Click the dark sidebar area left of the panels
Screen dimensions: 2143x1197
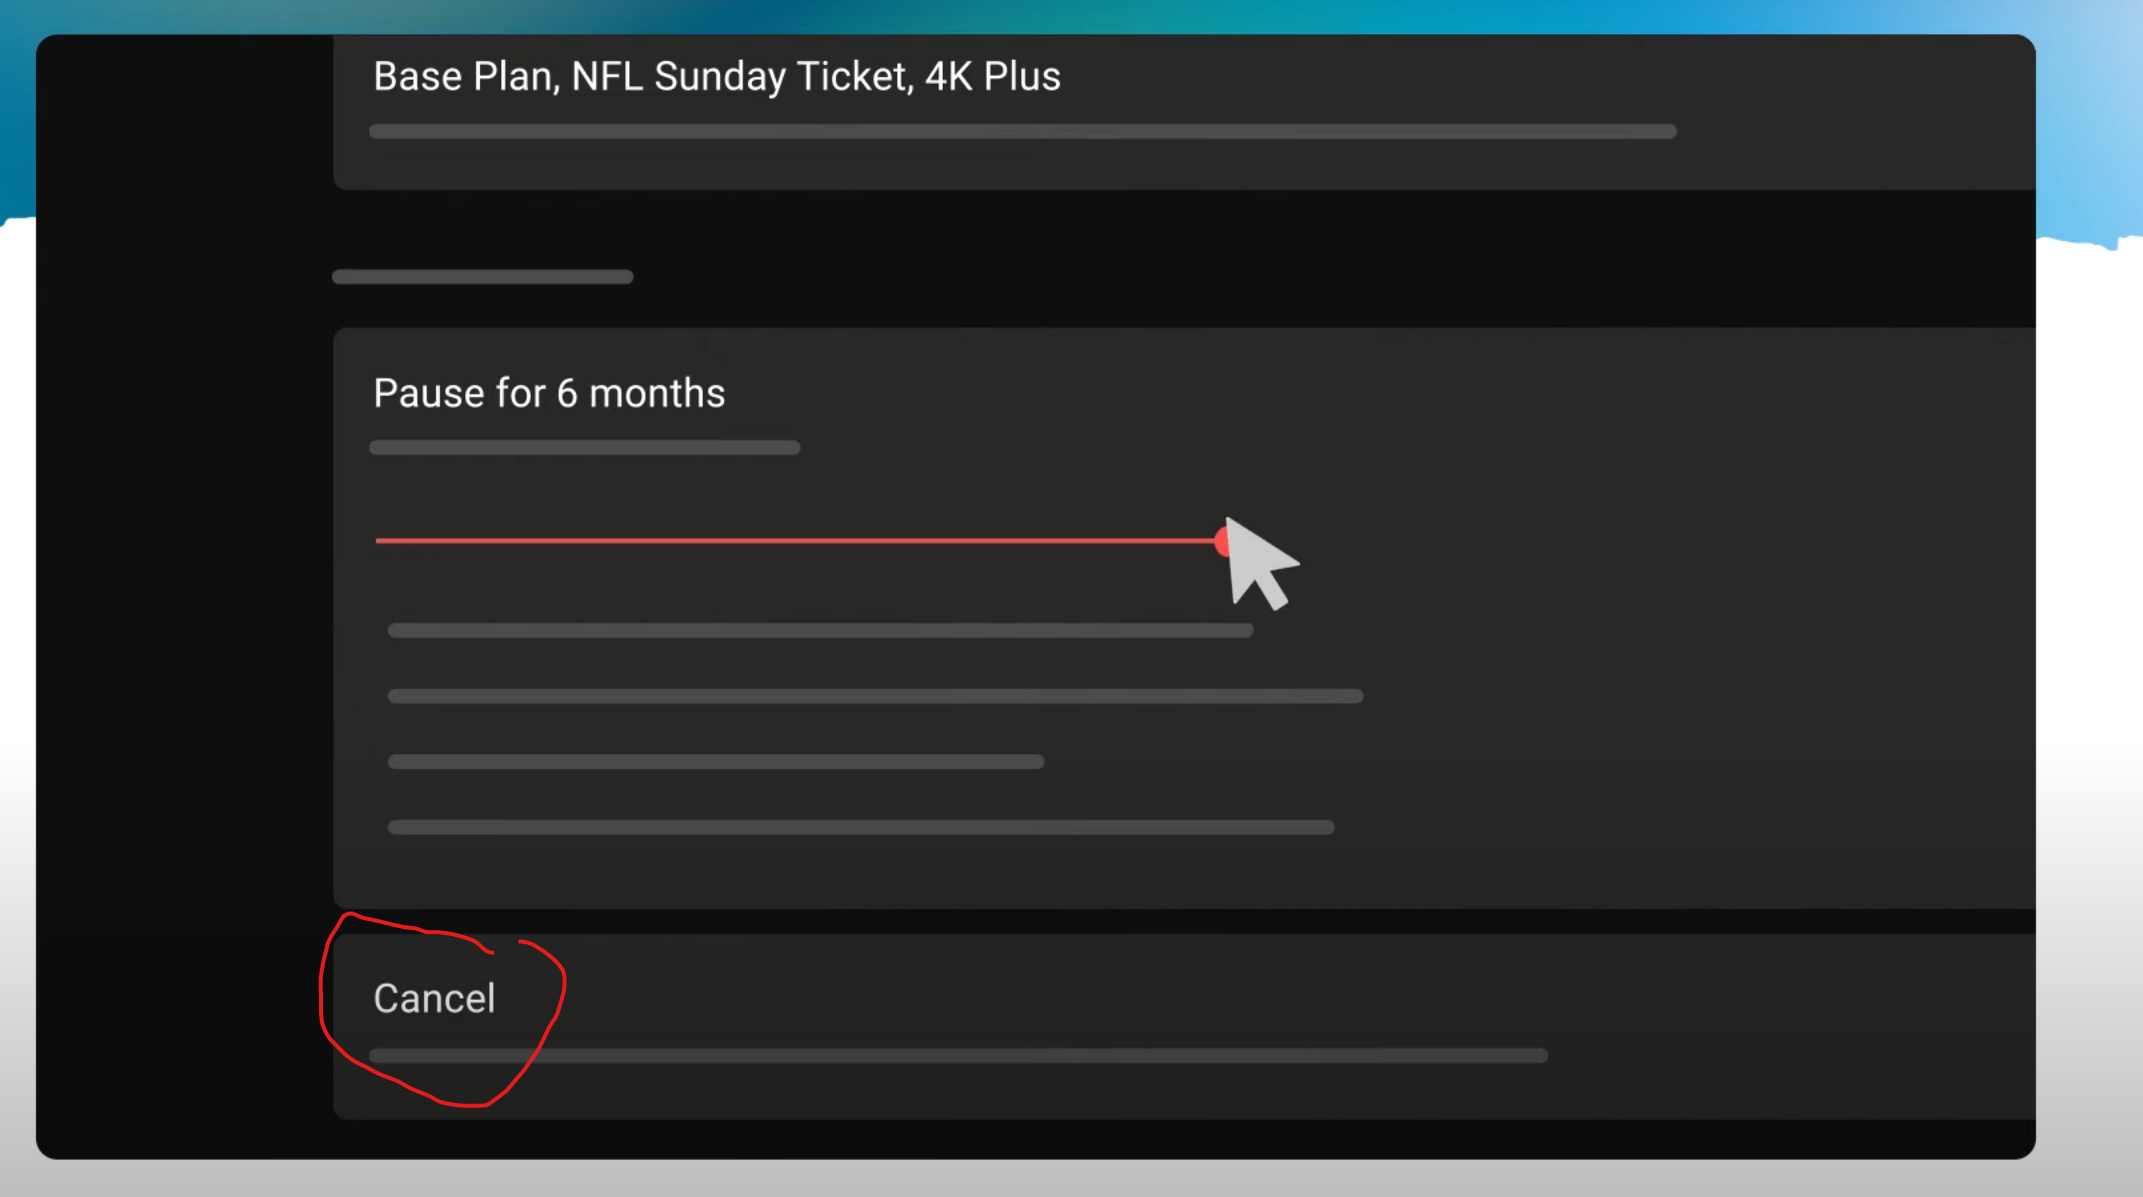coord(180,600)
